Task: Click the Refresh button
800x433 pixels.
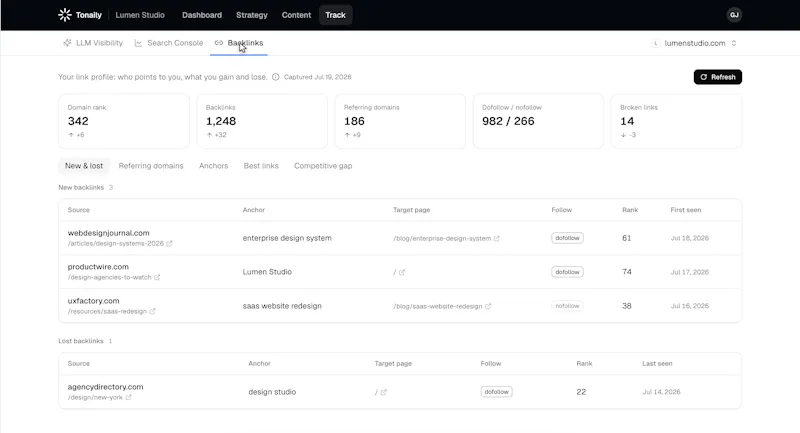Action: (x=717, y=77)
